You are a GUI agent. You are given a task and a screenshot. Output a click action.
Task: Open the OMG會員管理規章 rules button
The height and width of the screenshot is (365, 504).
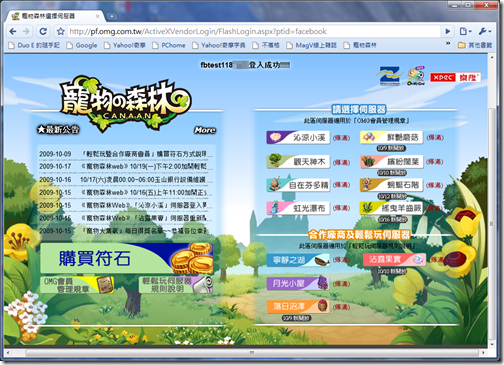(x=77, y=285)
